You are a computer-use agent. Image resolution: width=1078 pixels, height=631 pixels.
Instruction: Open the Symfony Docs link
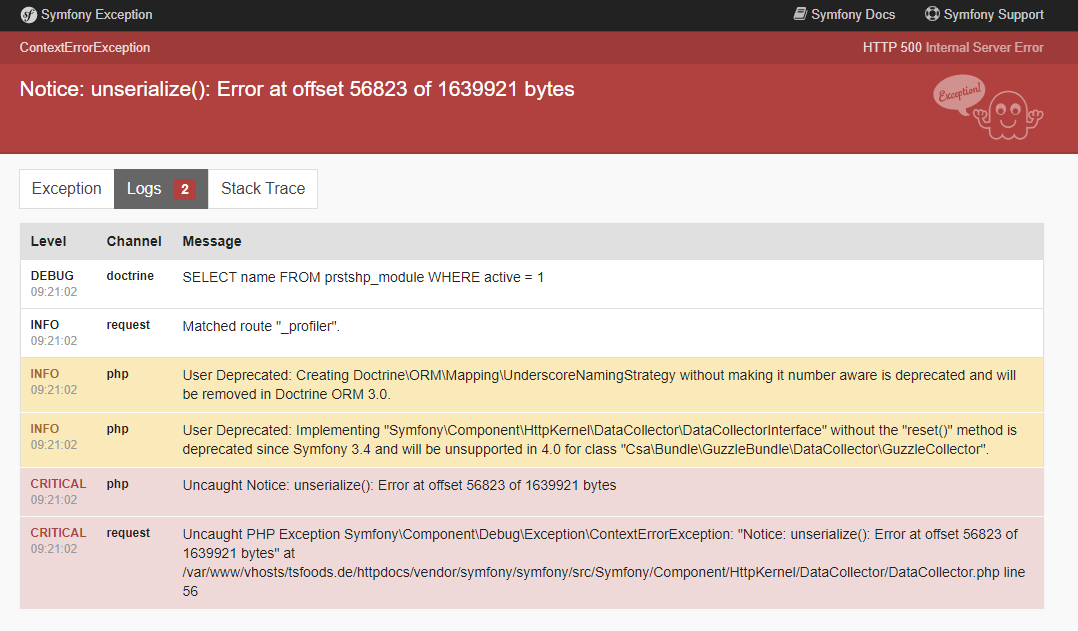tap(853, 15)
